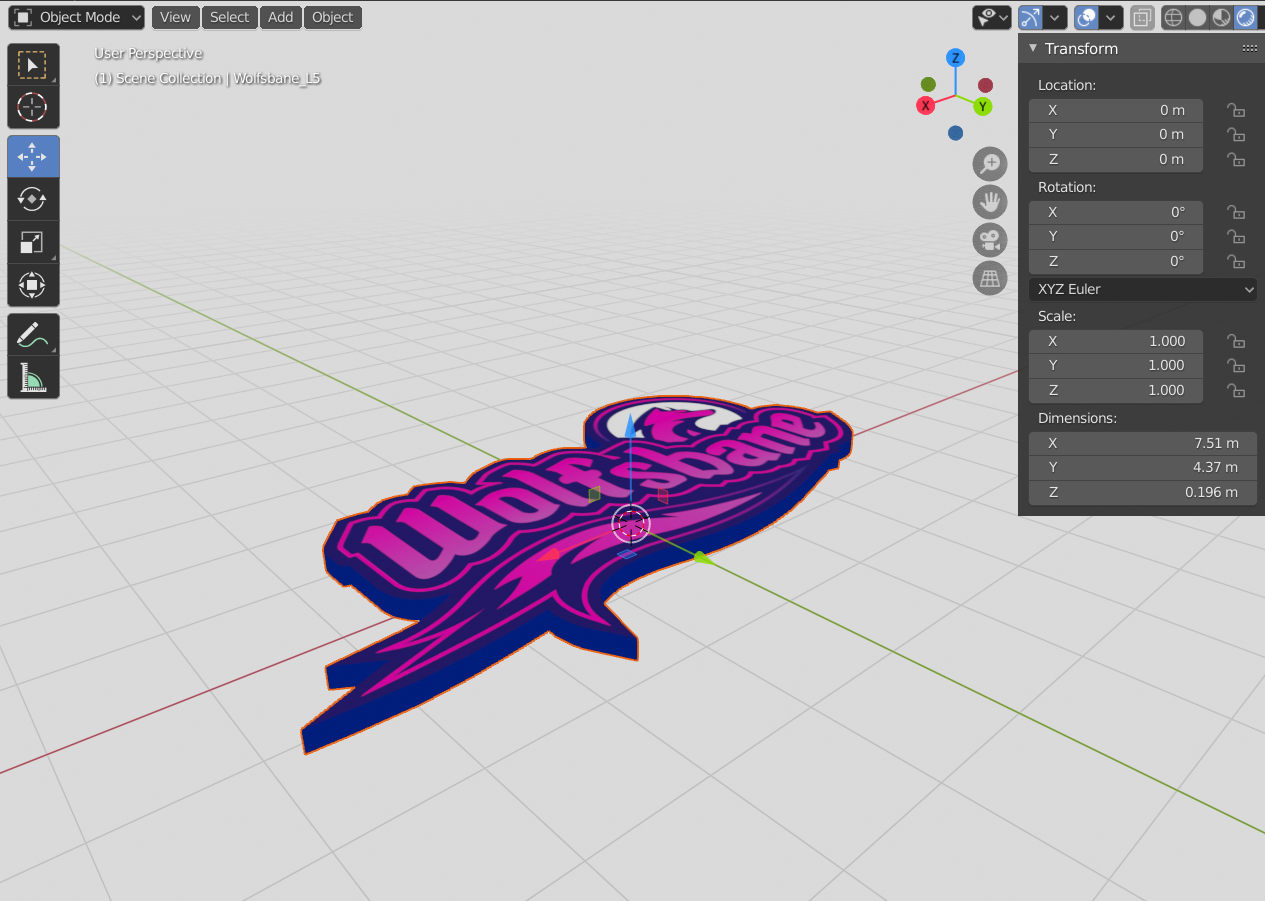Image resolution: width=1265 pixels, height=901 pixels.
Task: Switch to the Rotate tool
Action: (33, 199)
